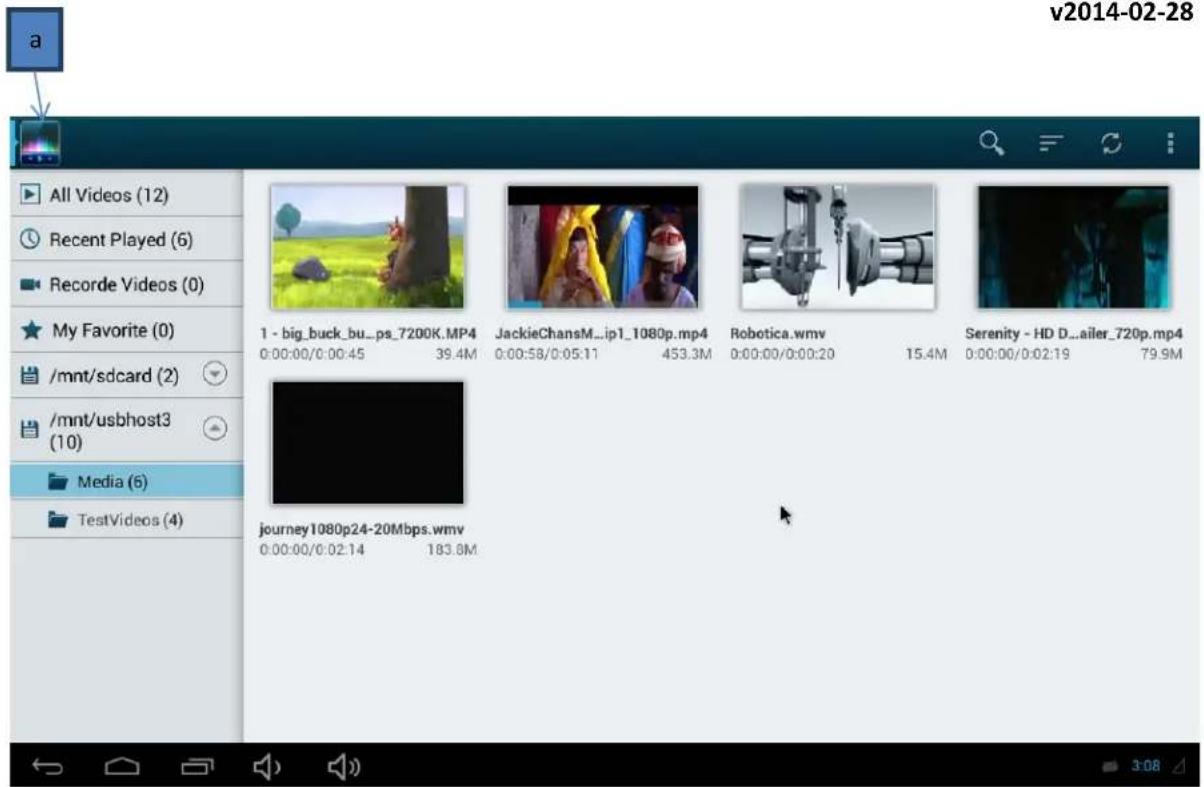
Task: Select All Videos (12) category
Action: pos(127,194)
